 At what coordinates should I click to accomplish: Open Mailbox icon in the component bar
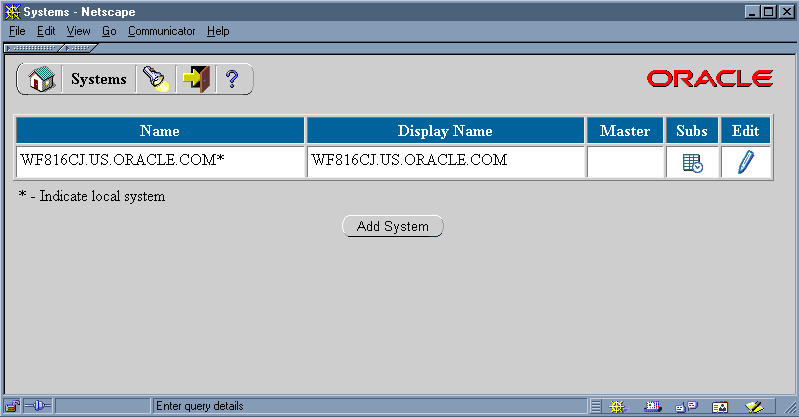point(653,406)
